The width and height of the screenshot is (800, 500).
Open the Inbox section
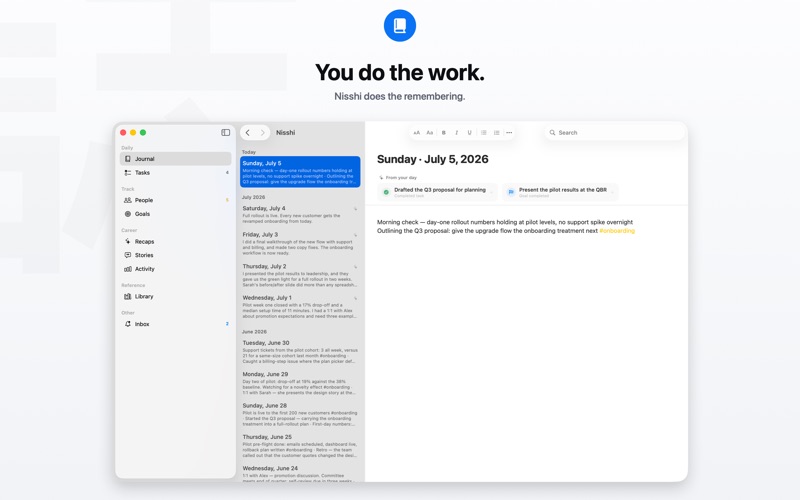176,324
